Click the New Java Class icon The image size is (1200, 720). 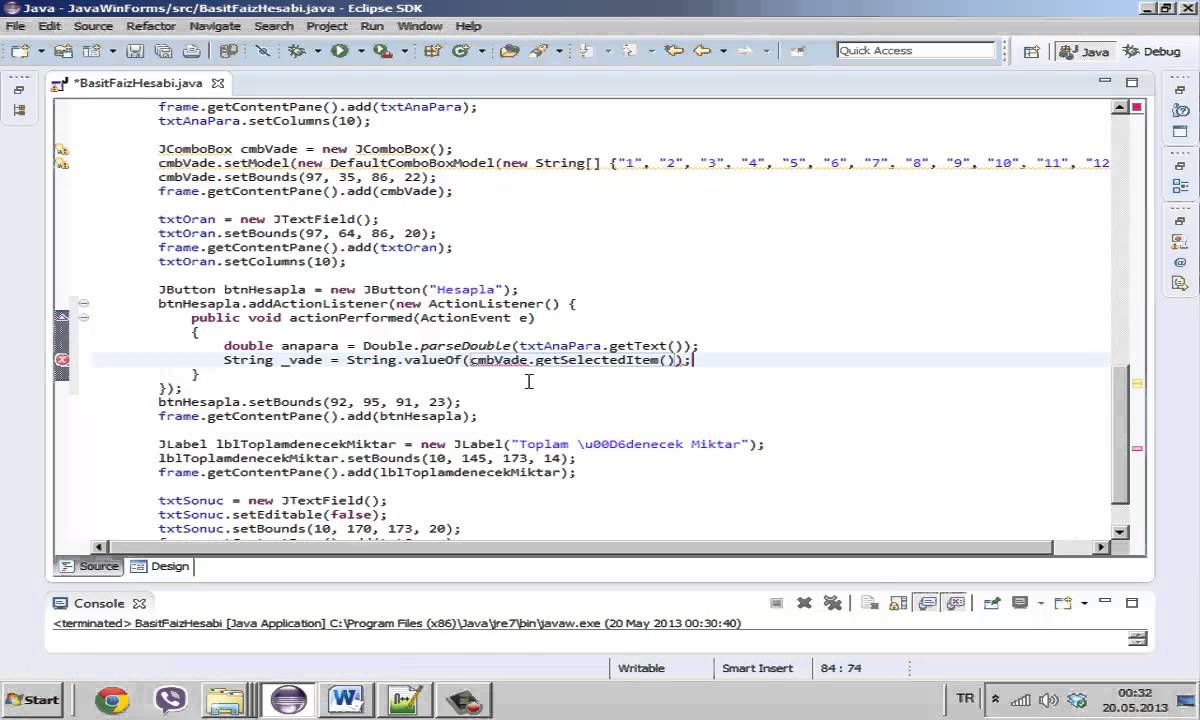[x=461, y=51]
